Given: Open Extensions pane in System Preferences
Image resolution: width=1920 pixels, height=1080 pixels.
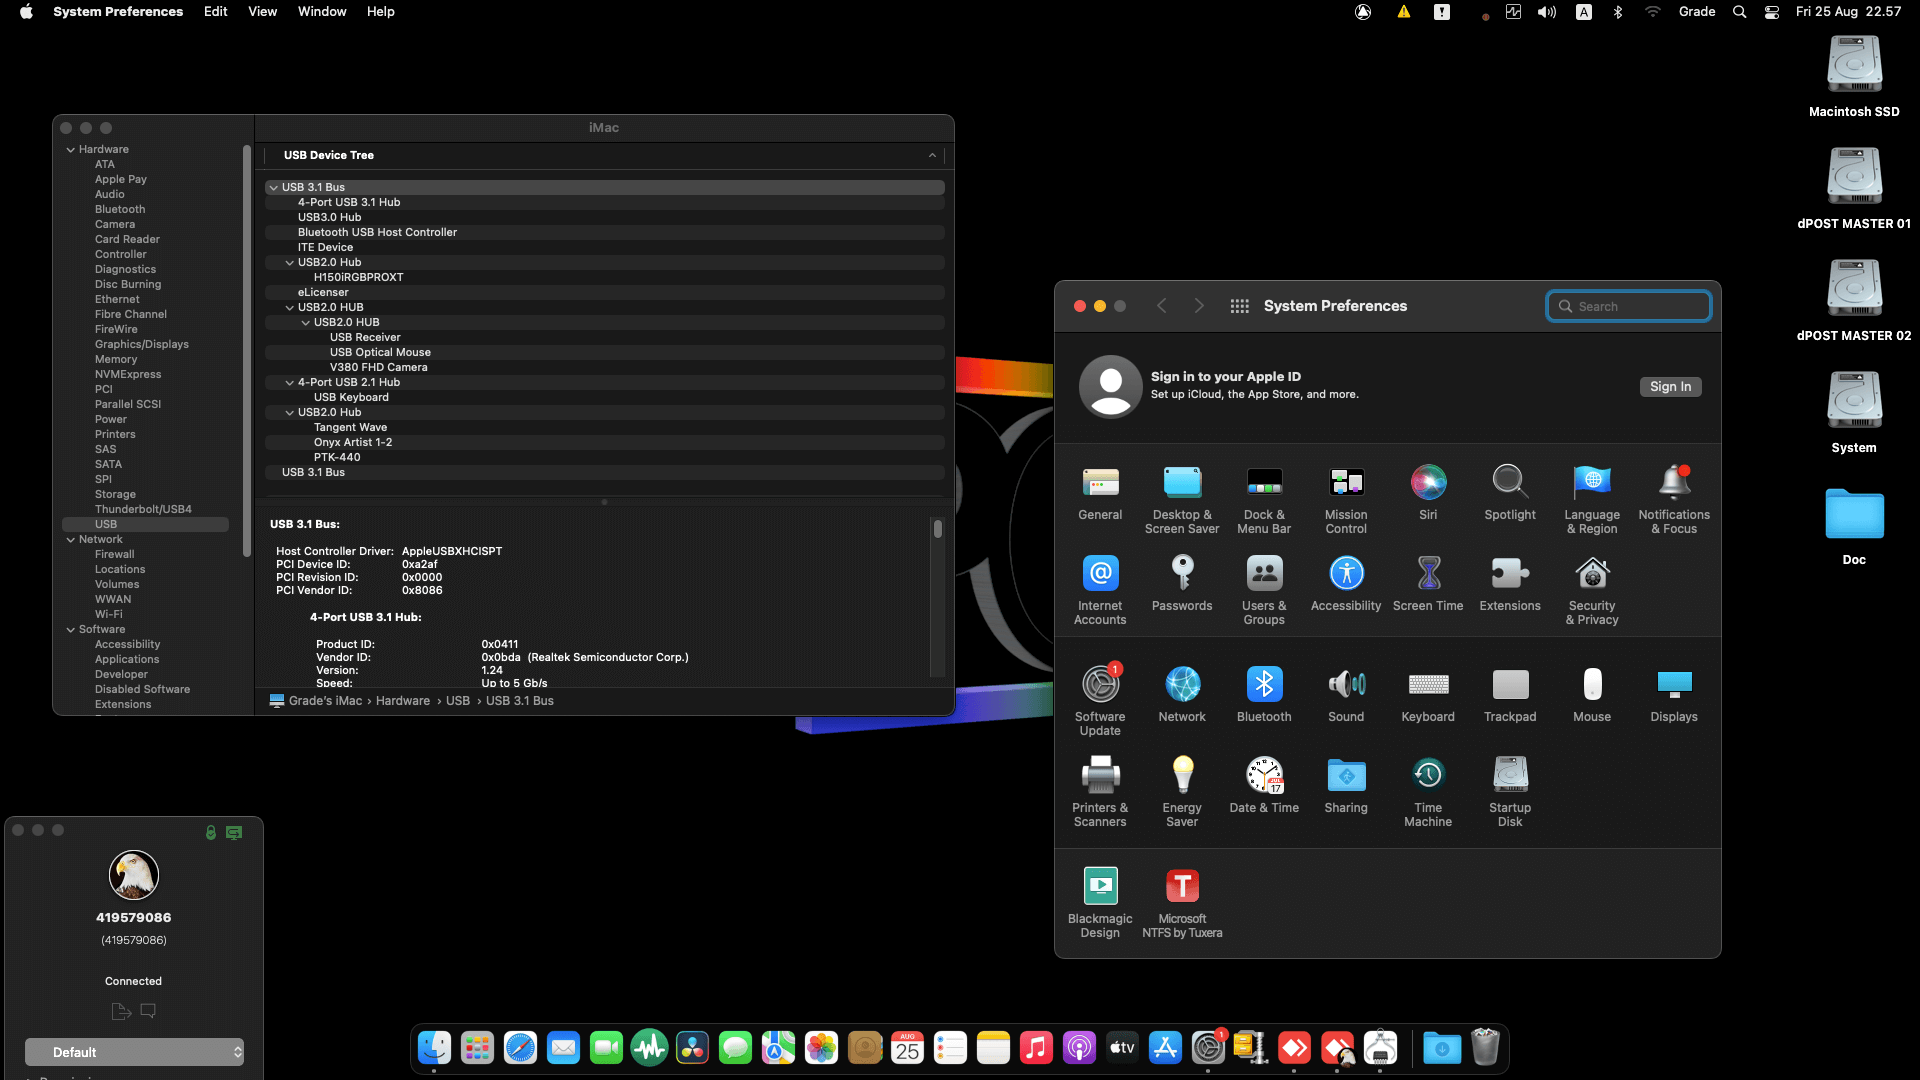Looking at the screenshot, I should 1510,584.
